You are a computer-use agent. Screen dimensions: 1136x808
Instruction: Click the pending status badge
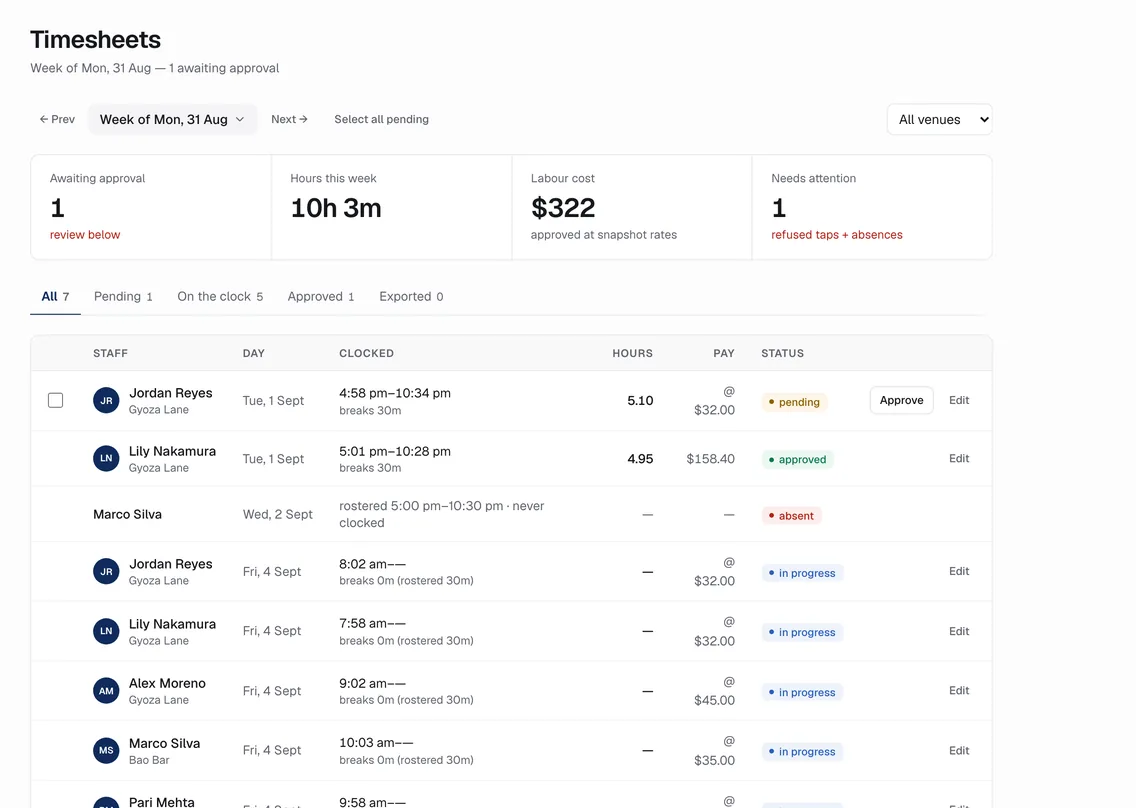794,402
